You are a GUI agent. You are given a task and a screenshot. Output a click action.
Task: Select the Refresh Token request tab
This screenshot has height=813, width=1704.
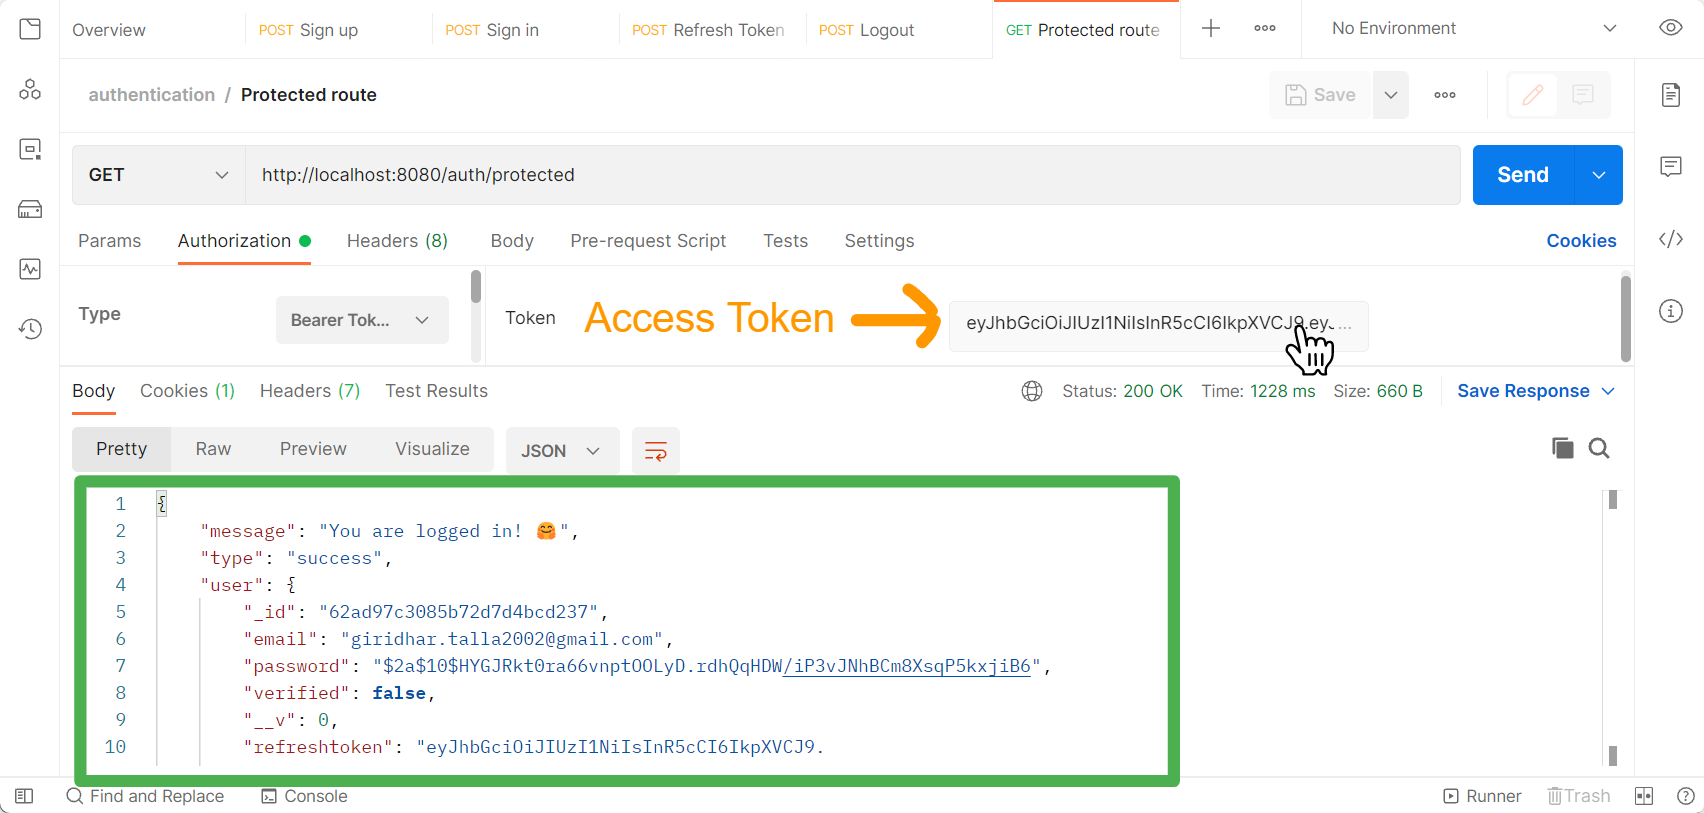pyautogui.click(x=710, y=29)
